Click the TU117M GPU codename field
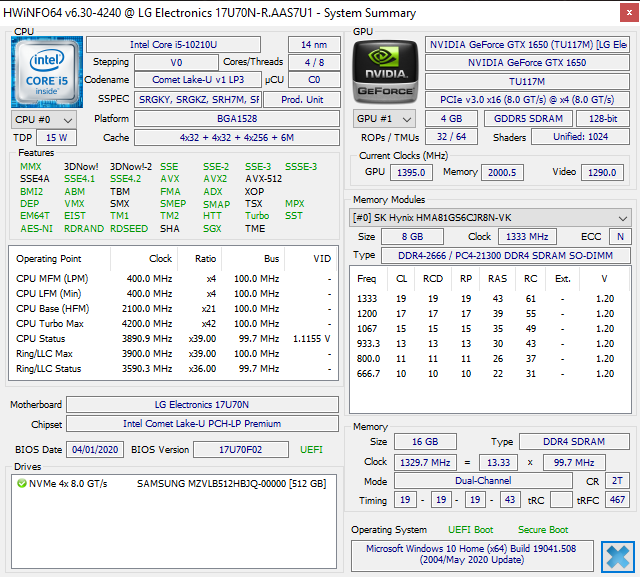The height and width of the screenshot is (577, 640). 527,82
